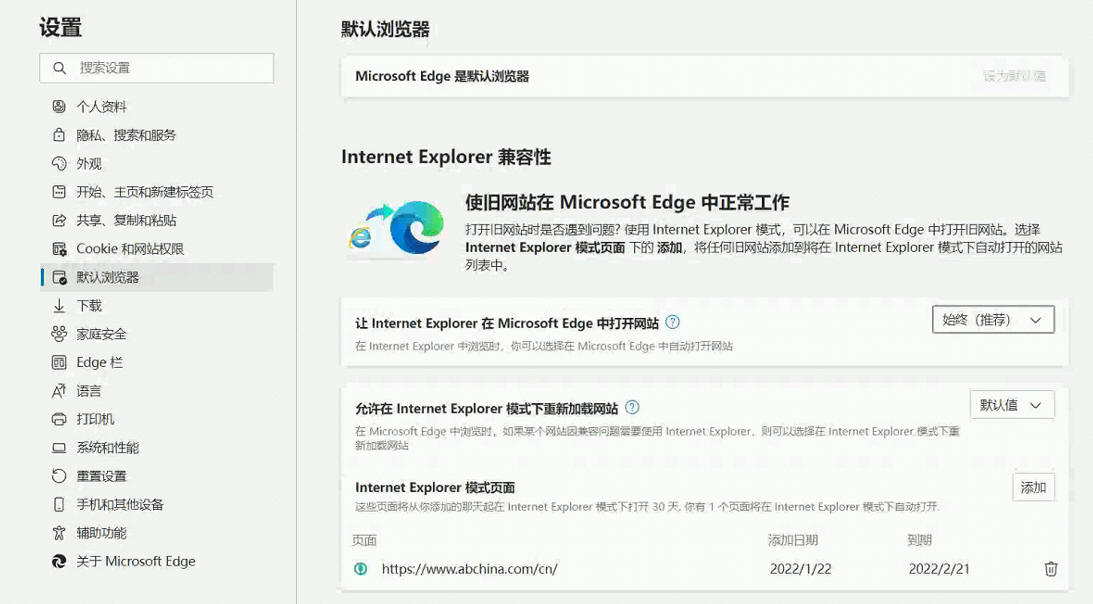Image resolution: width=1093 pixels, height=604 pixels.
Task: Click the 隐私、搜索和服务 lock icon
Action: tap(59, 135)
